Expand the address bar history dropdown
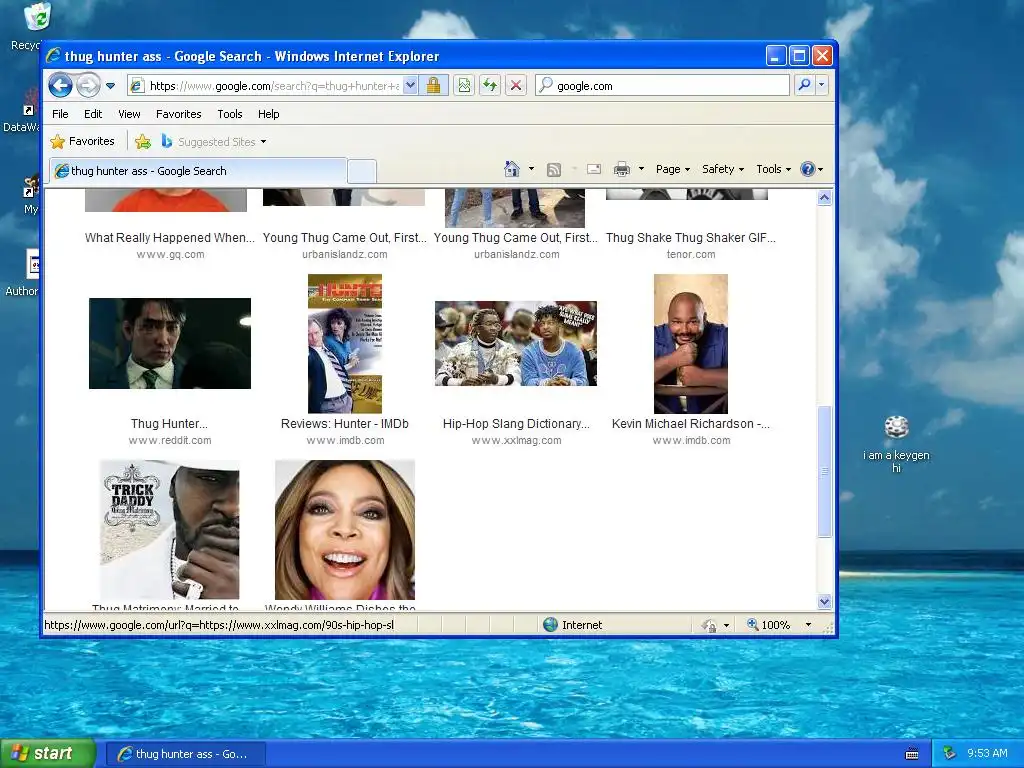 point(410,86)
